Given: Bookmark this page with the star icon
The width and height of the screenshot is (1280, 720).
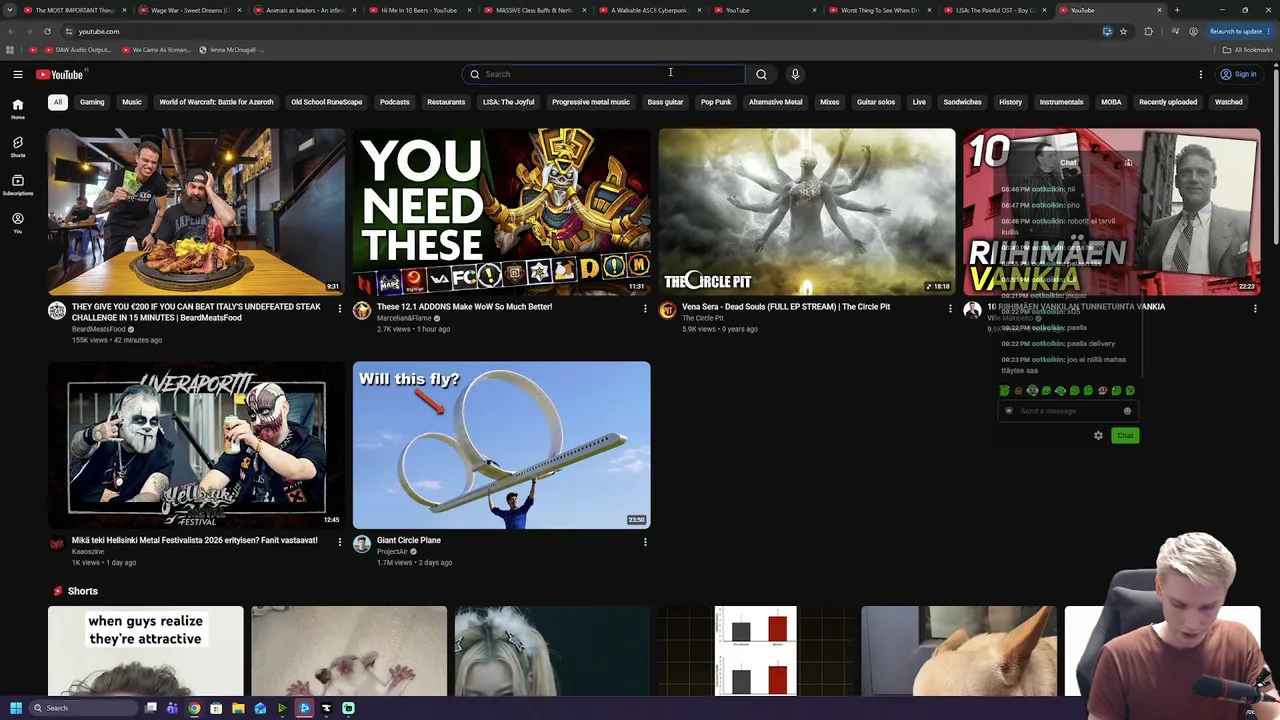Looking at the screenshot, I should pyautogui.click(x=1123, y=31).
